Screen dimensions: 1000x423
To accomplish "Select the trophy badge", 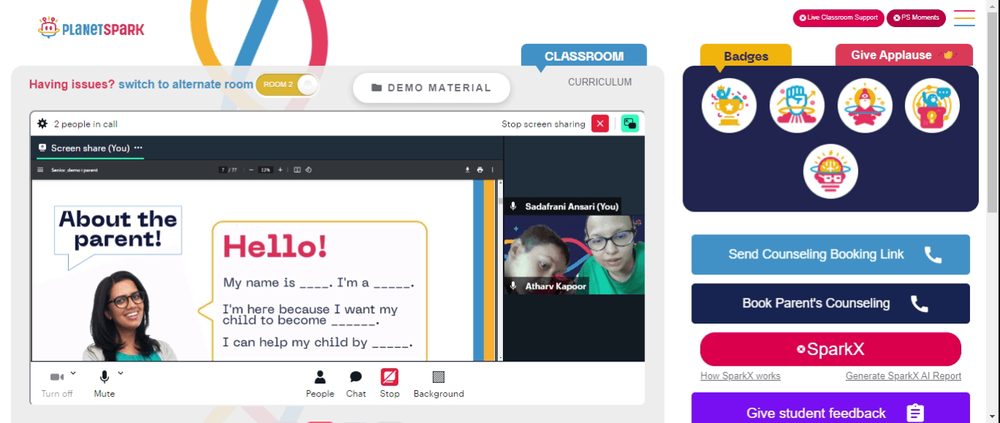I will click(x=729, y=105).
